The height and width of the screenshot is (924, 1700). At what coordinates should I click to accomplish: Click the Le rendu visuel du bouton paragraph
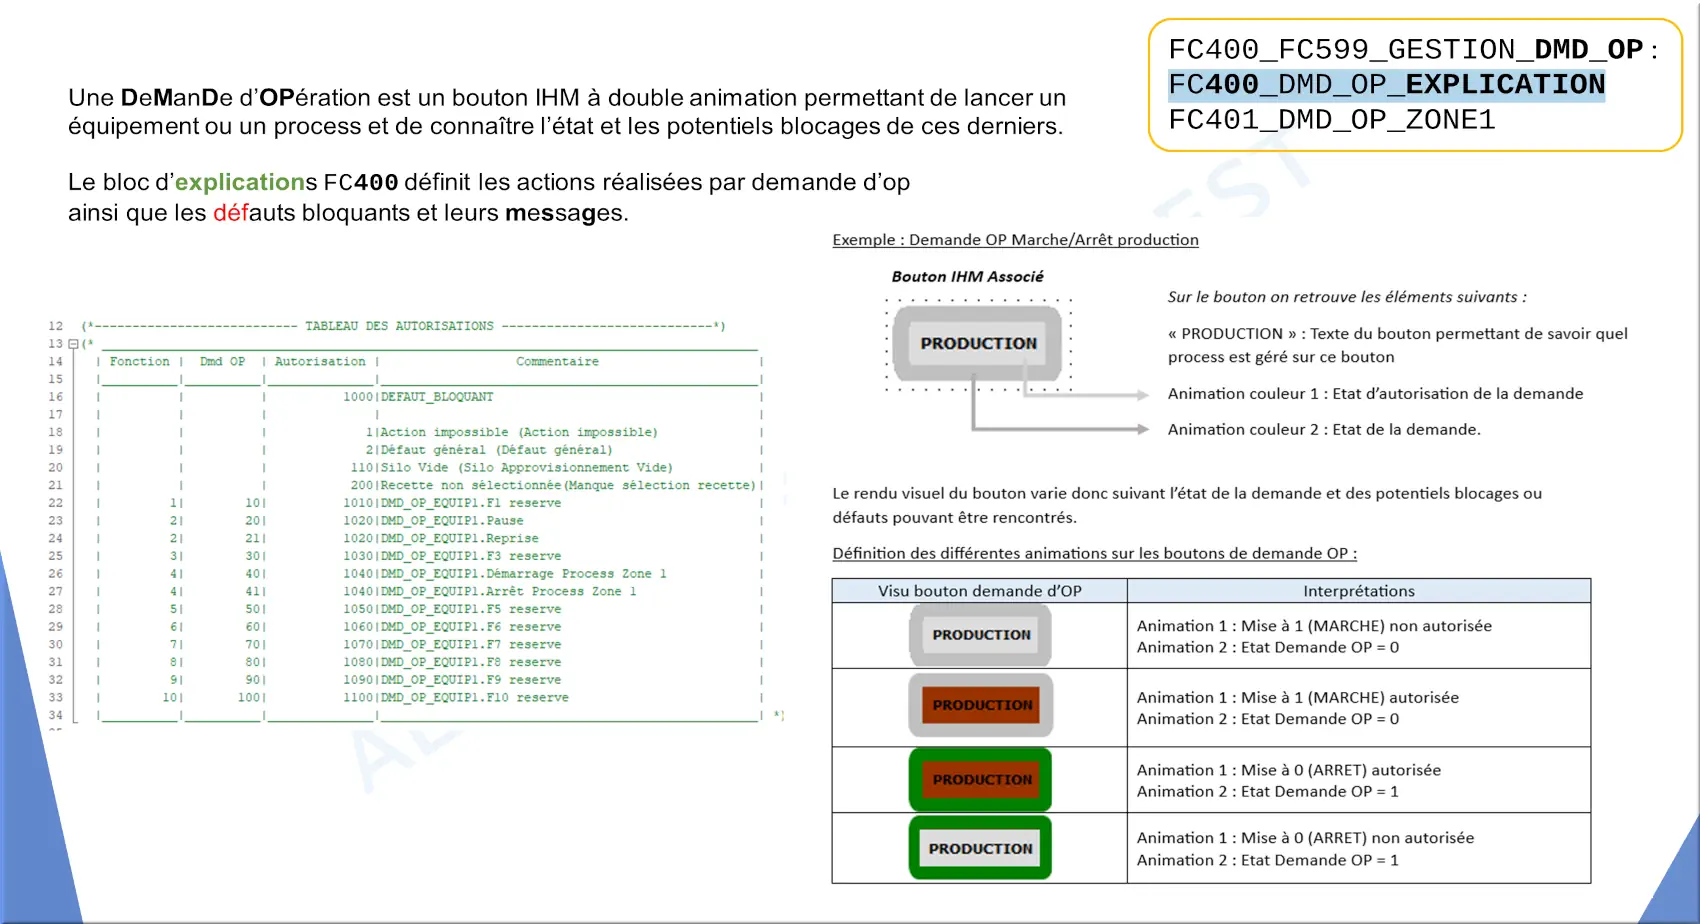point(1187,505)
